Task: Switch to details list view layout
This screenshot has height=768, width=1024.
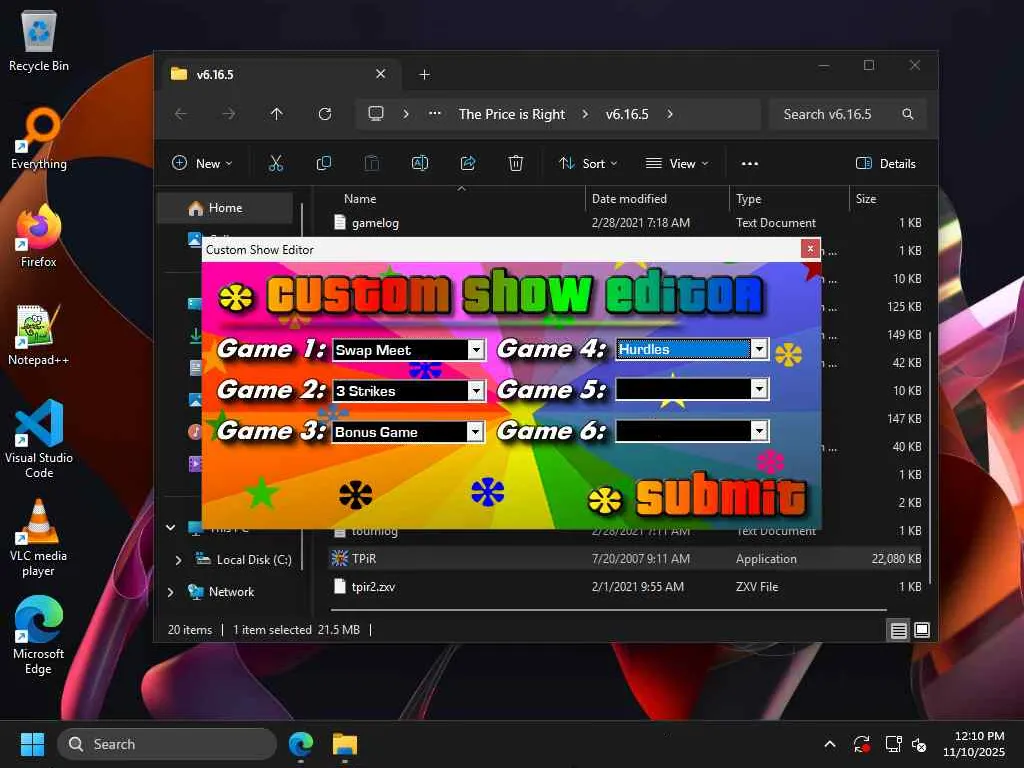Action: tap(898, 630)
